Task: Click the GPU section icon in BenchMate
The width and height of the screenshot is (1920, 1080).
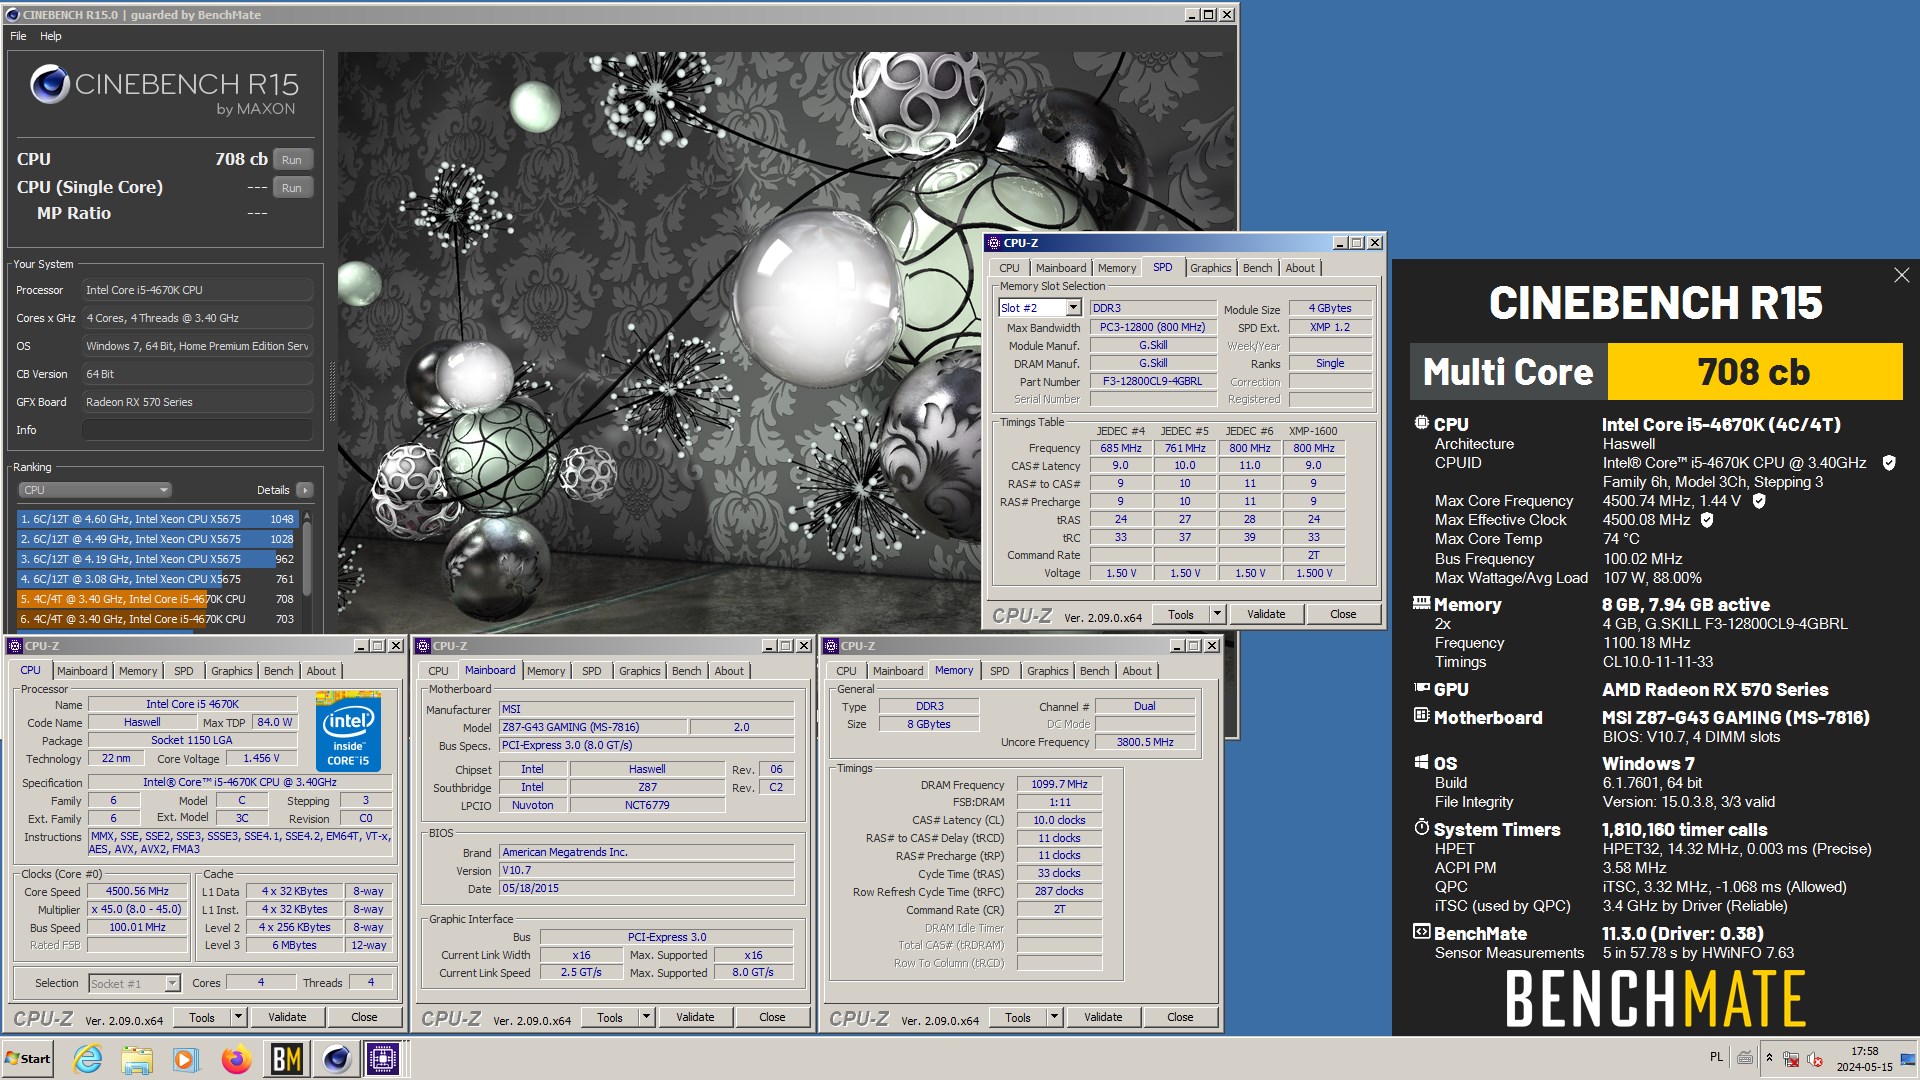Action: [1421, 688]
